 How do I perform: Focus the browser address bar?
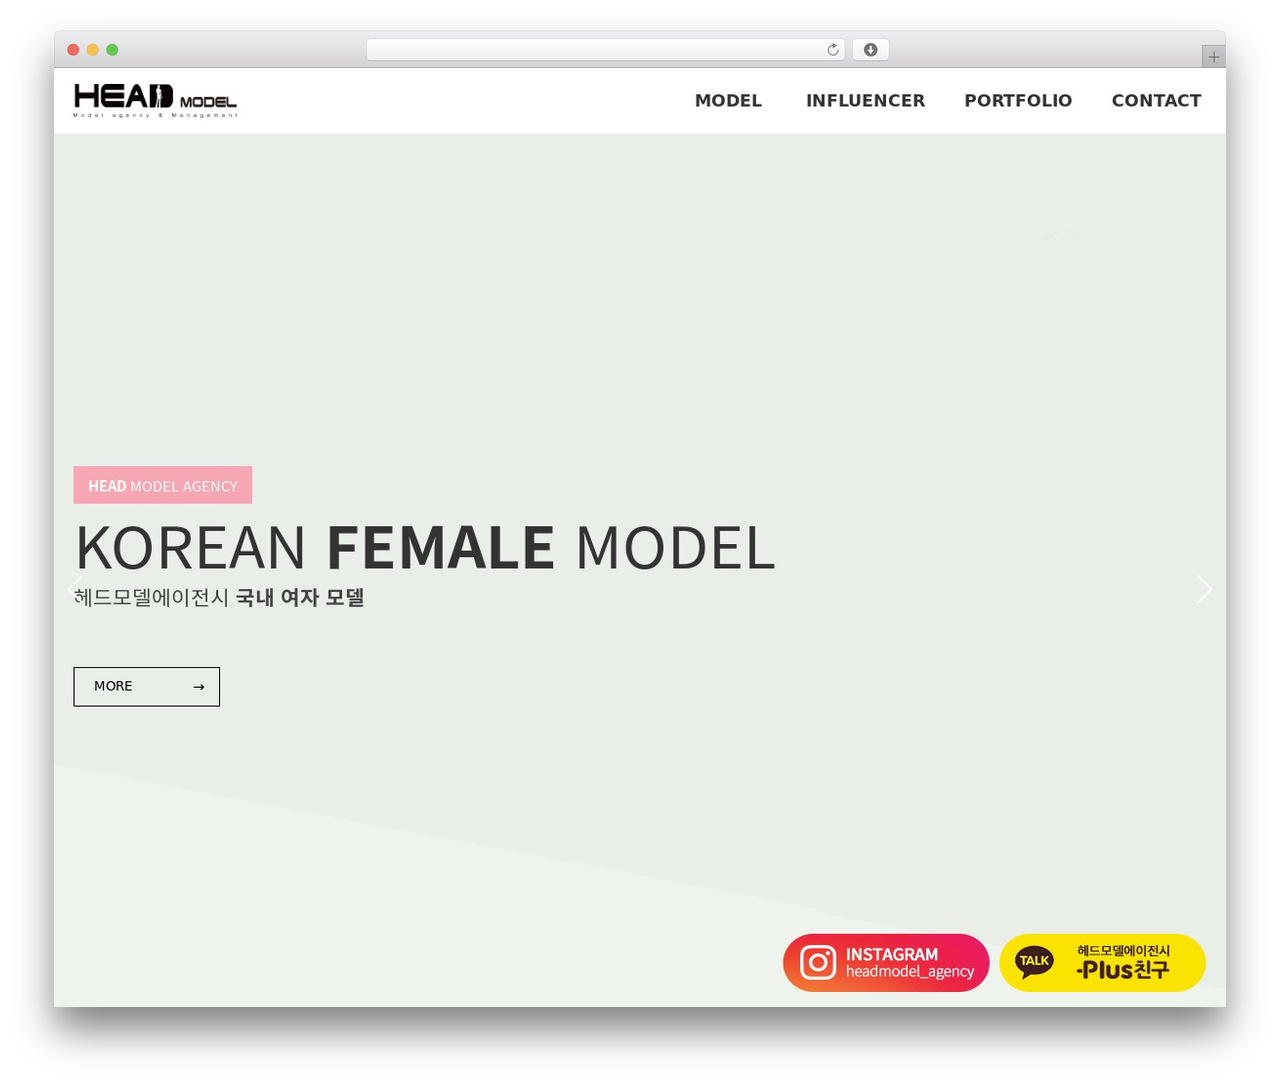(x=605, y=50)
